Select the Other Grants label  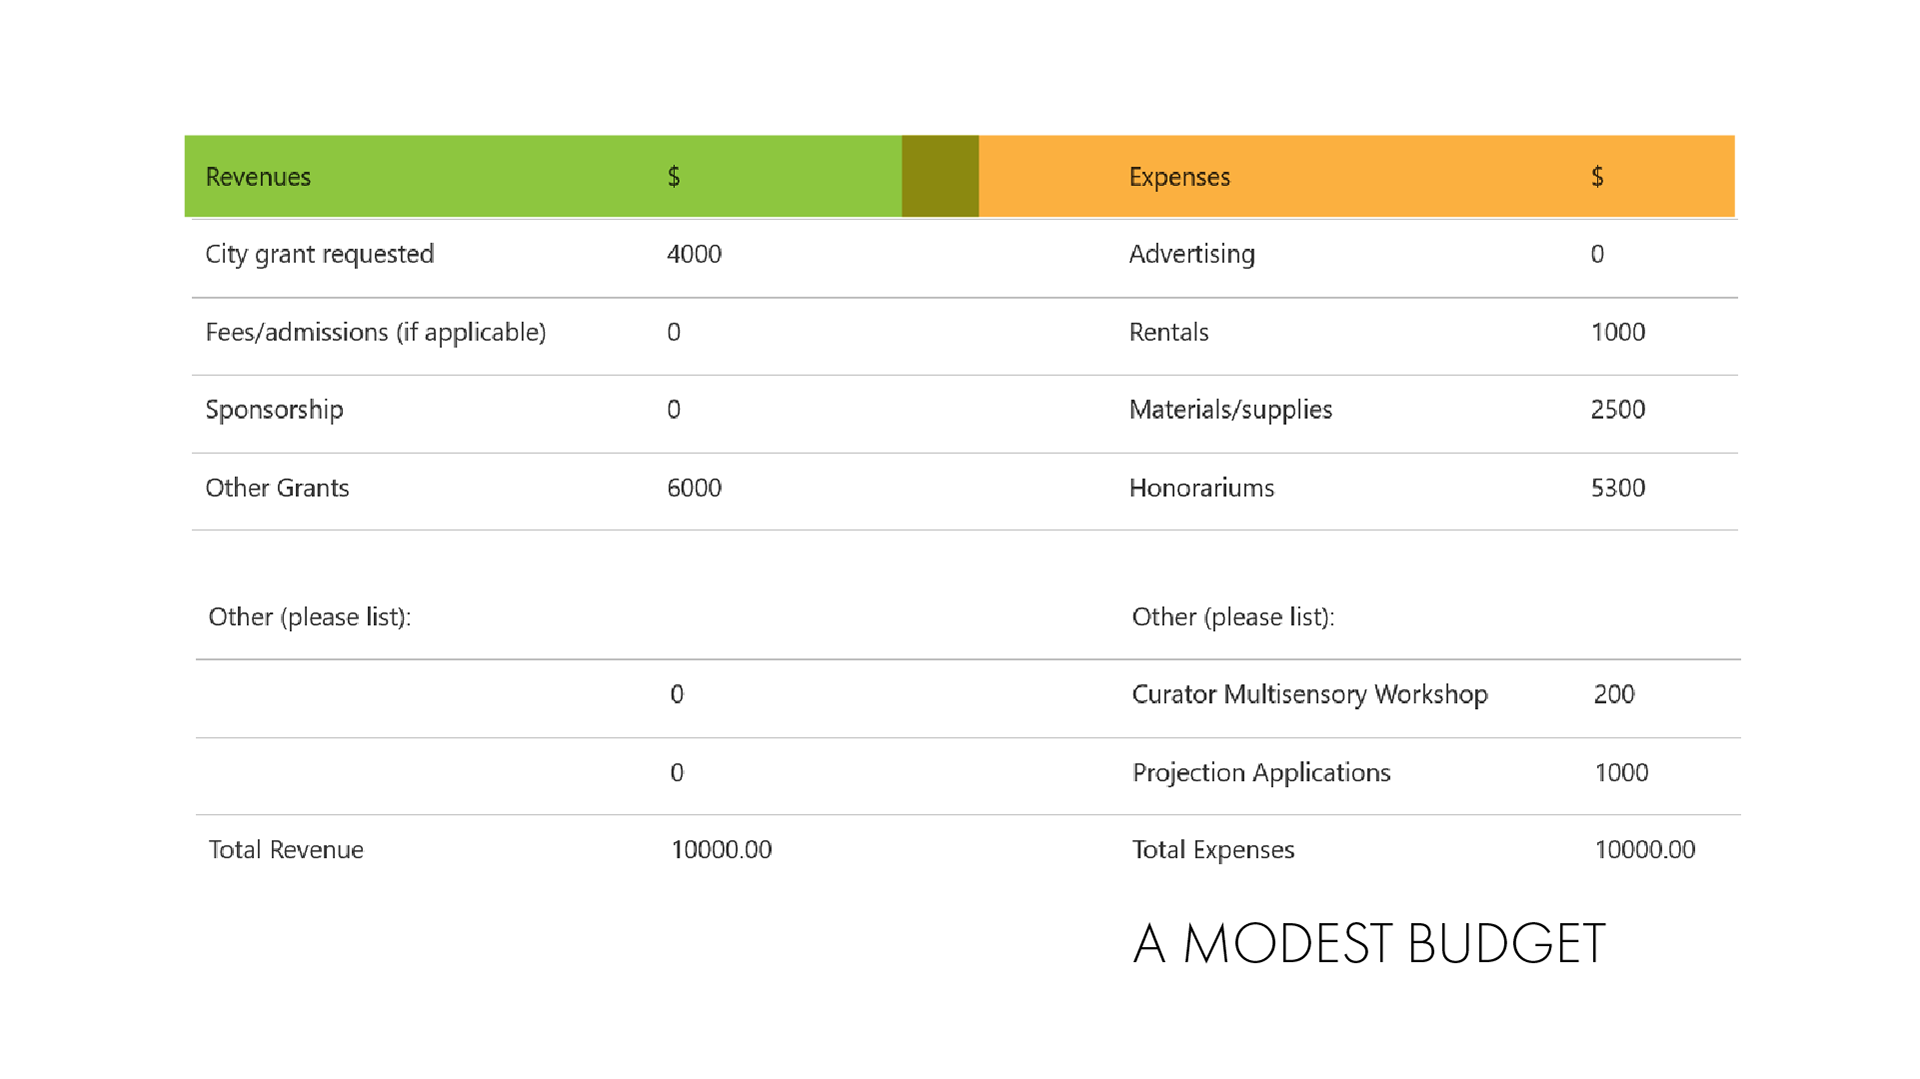pyautogui.click(x=277, y=488)
